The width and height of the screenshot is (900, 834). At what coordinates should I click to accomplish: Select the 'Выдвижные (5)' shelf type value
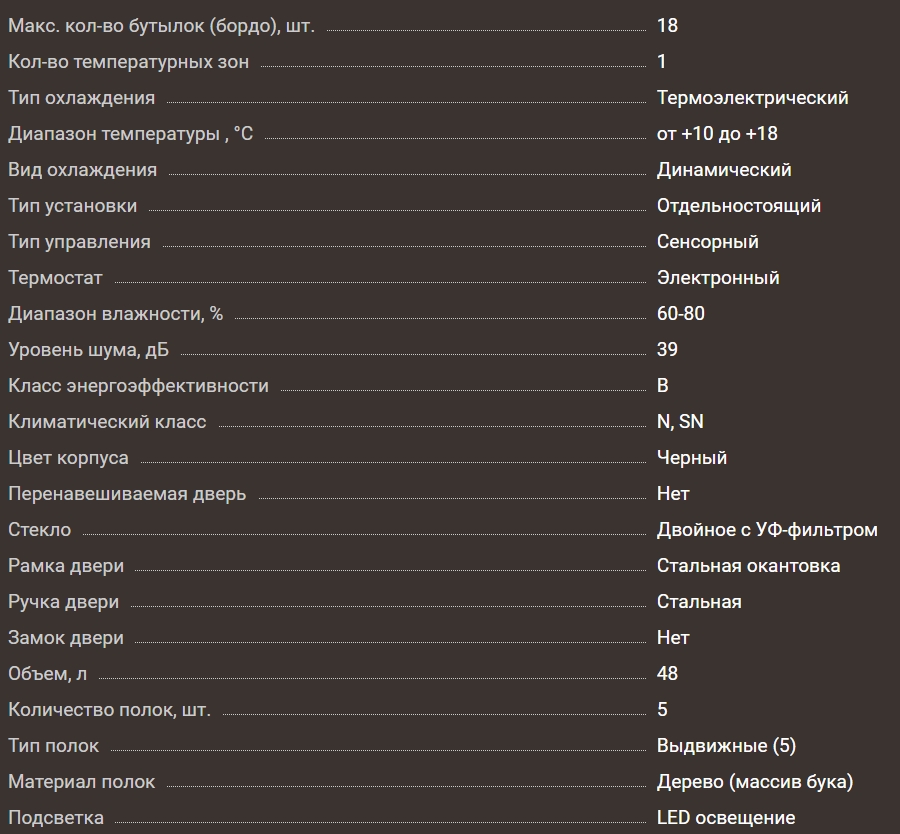click(726, 746)
